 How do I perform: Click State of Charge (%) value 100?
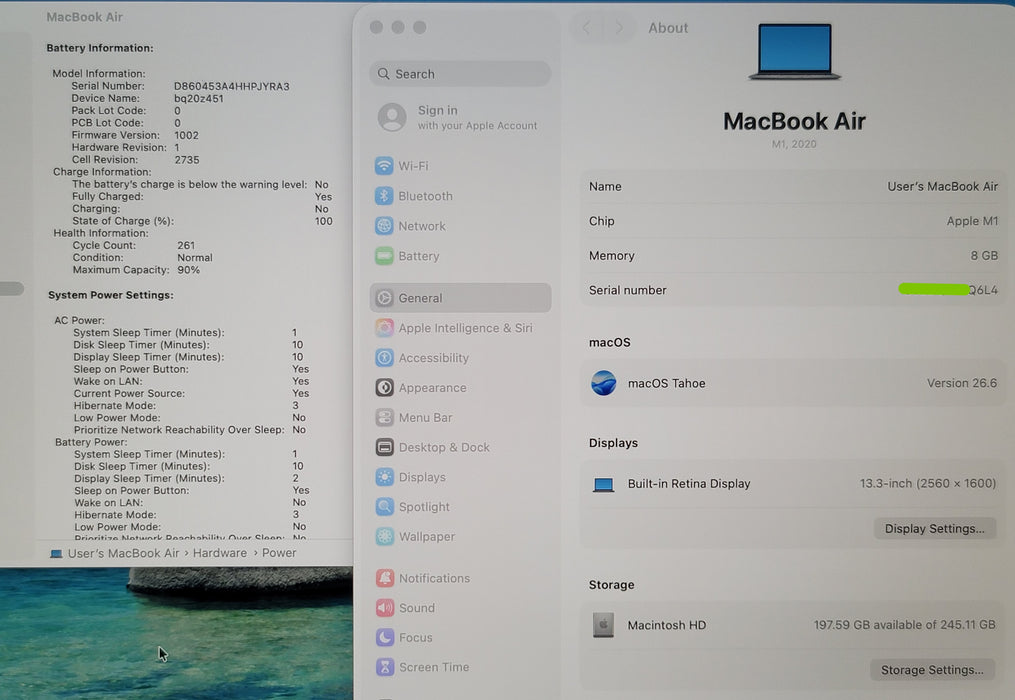pos(324,221)
